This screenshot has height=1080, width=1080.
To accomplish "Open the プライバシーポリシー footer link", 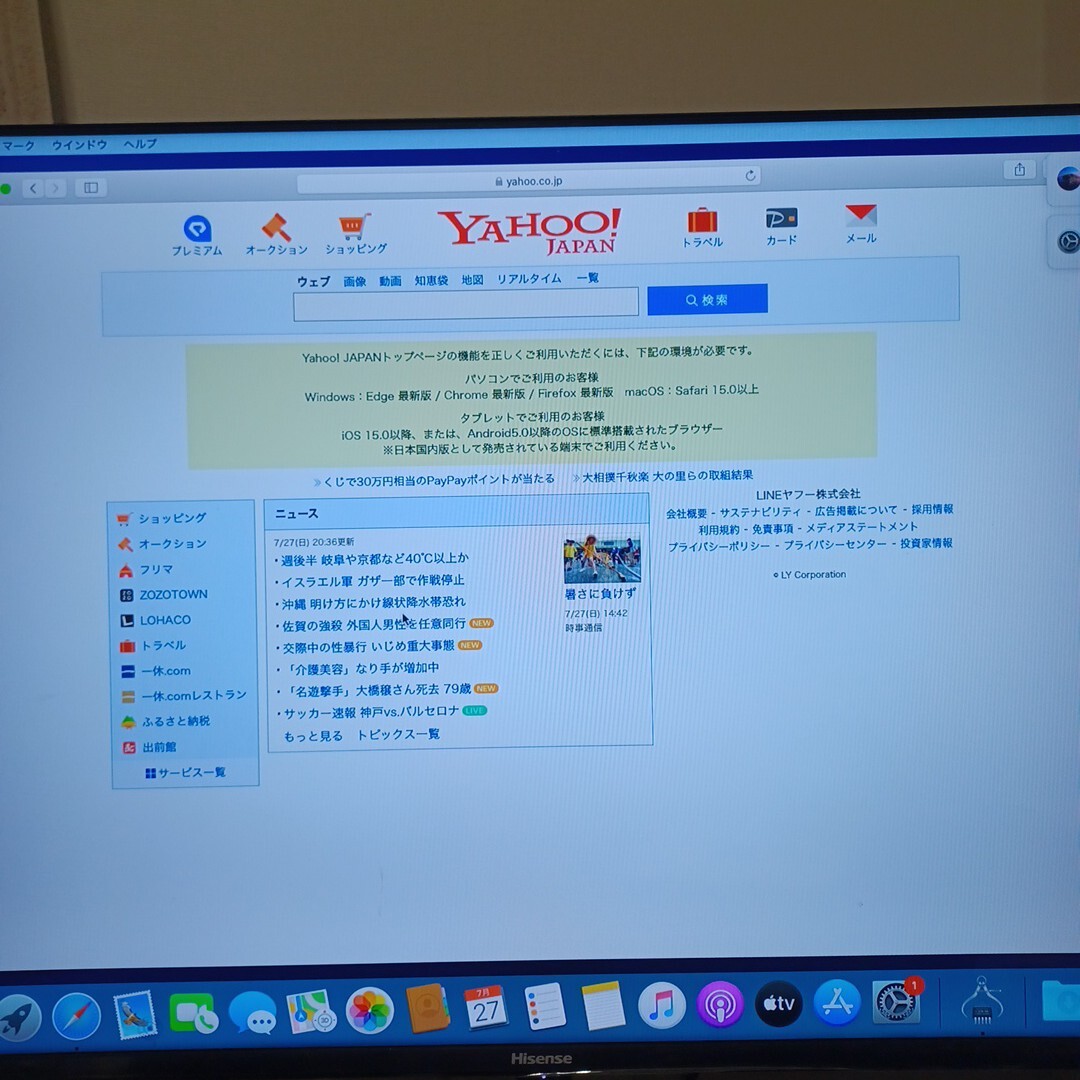I will click(x=718, y=546).
